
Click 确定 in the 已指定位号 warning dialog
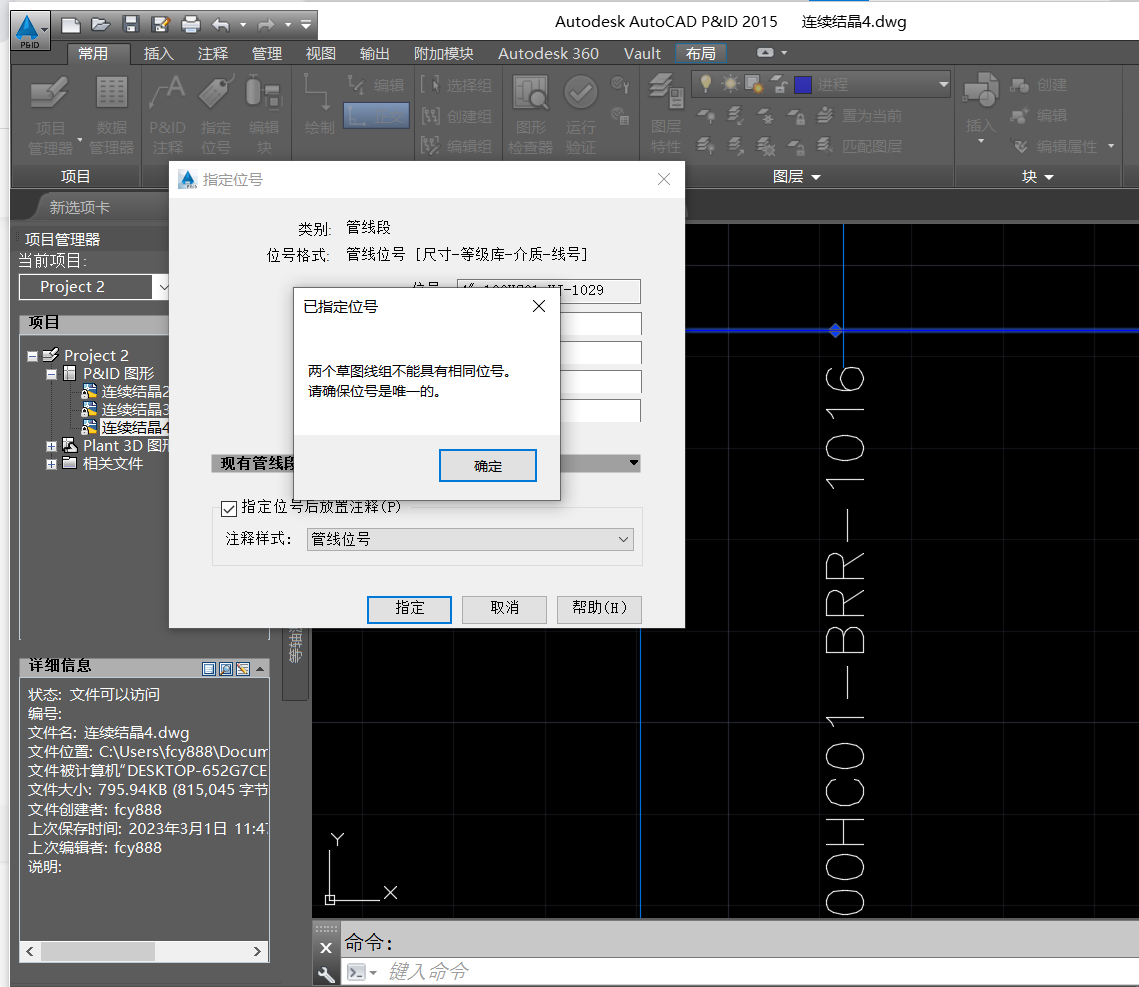tap(488, 466)
